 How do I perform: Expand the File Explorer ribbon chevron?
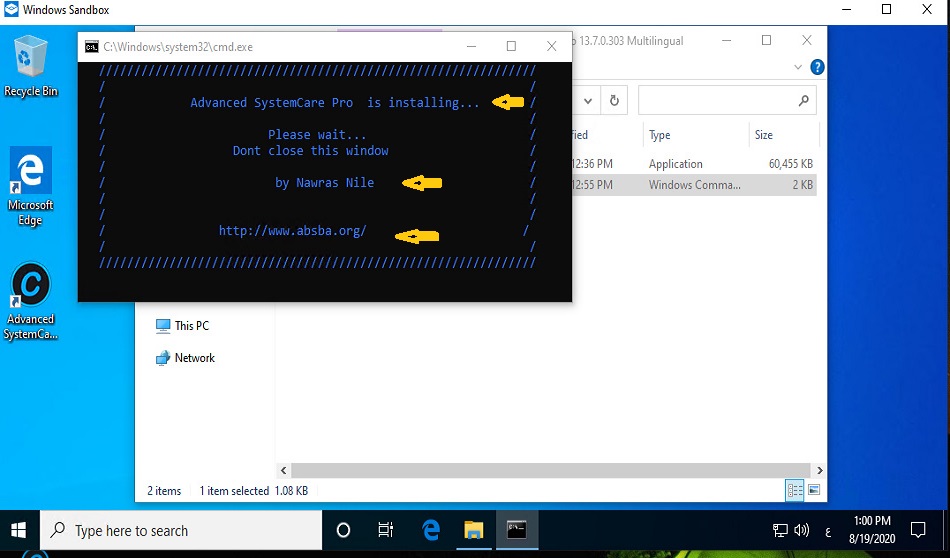pyautogui.click(x=798, y=68)
